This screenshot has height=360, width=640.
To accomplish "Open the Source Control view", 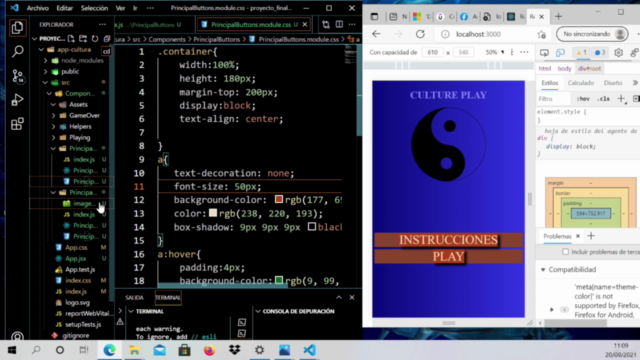I will click(17, 76).
